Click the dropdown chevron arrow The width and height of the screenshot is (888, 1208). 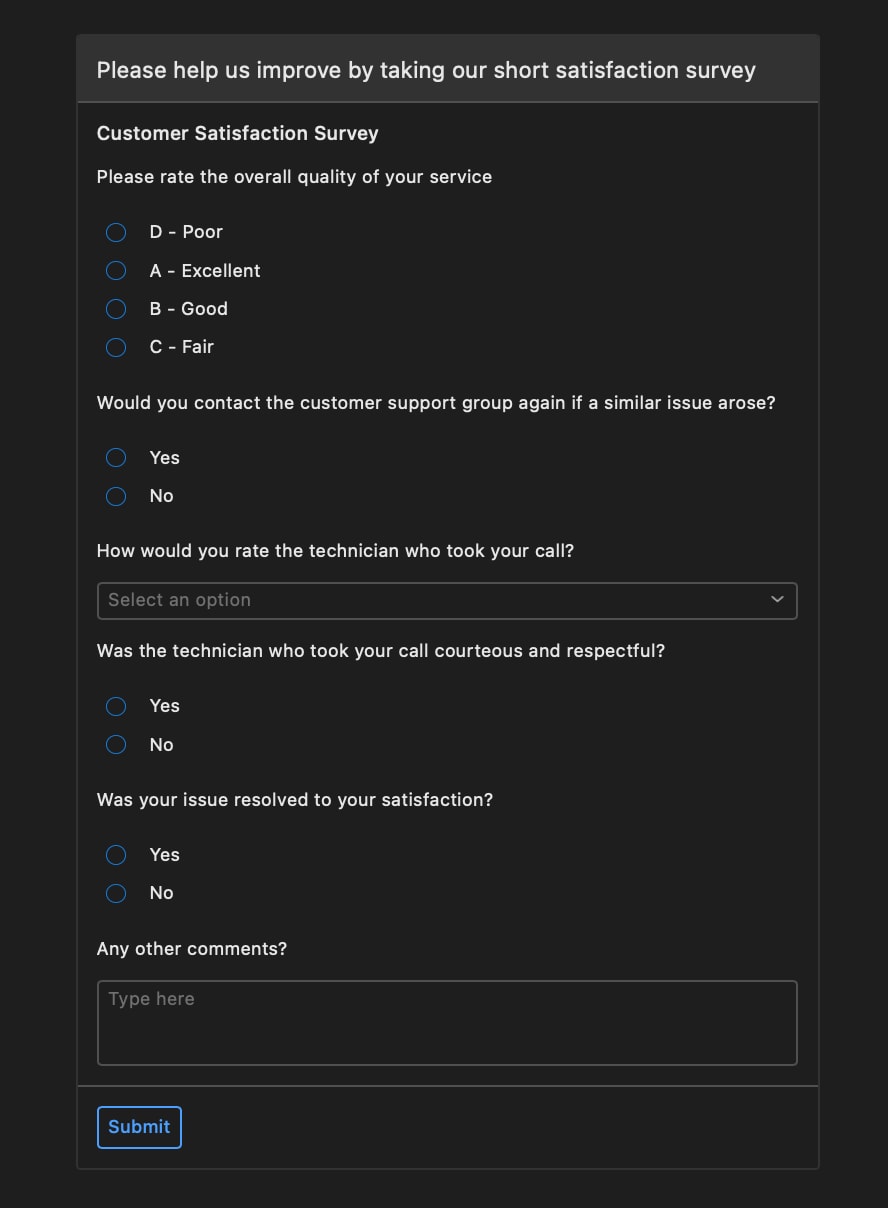click(777, 600)
